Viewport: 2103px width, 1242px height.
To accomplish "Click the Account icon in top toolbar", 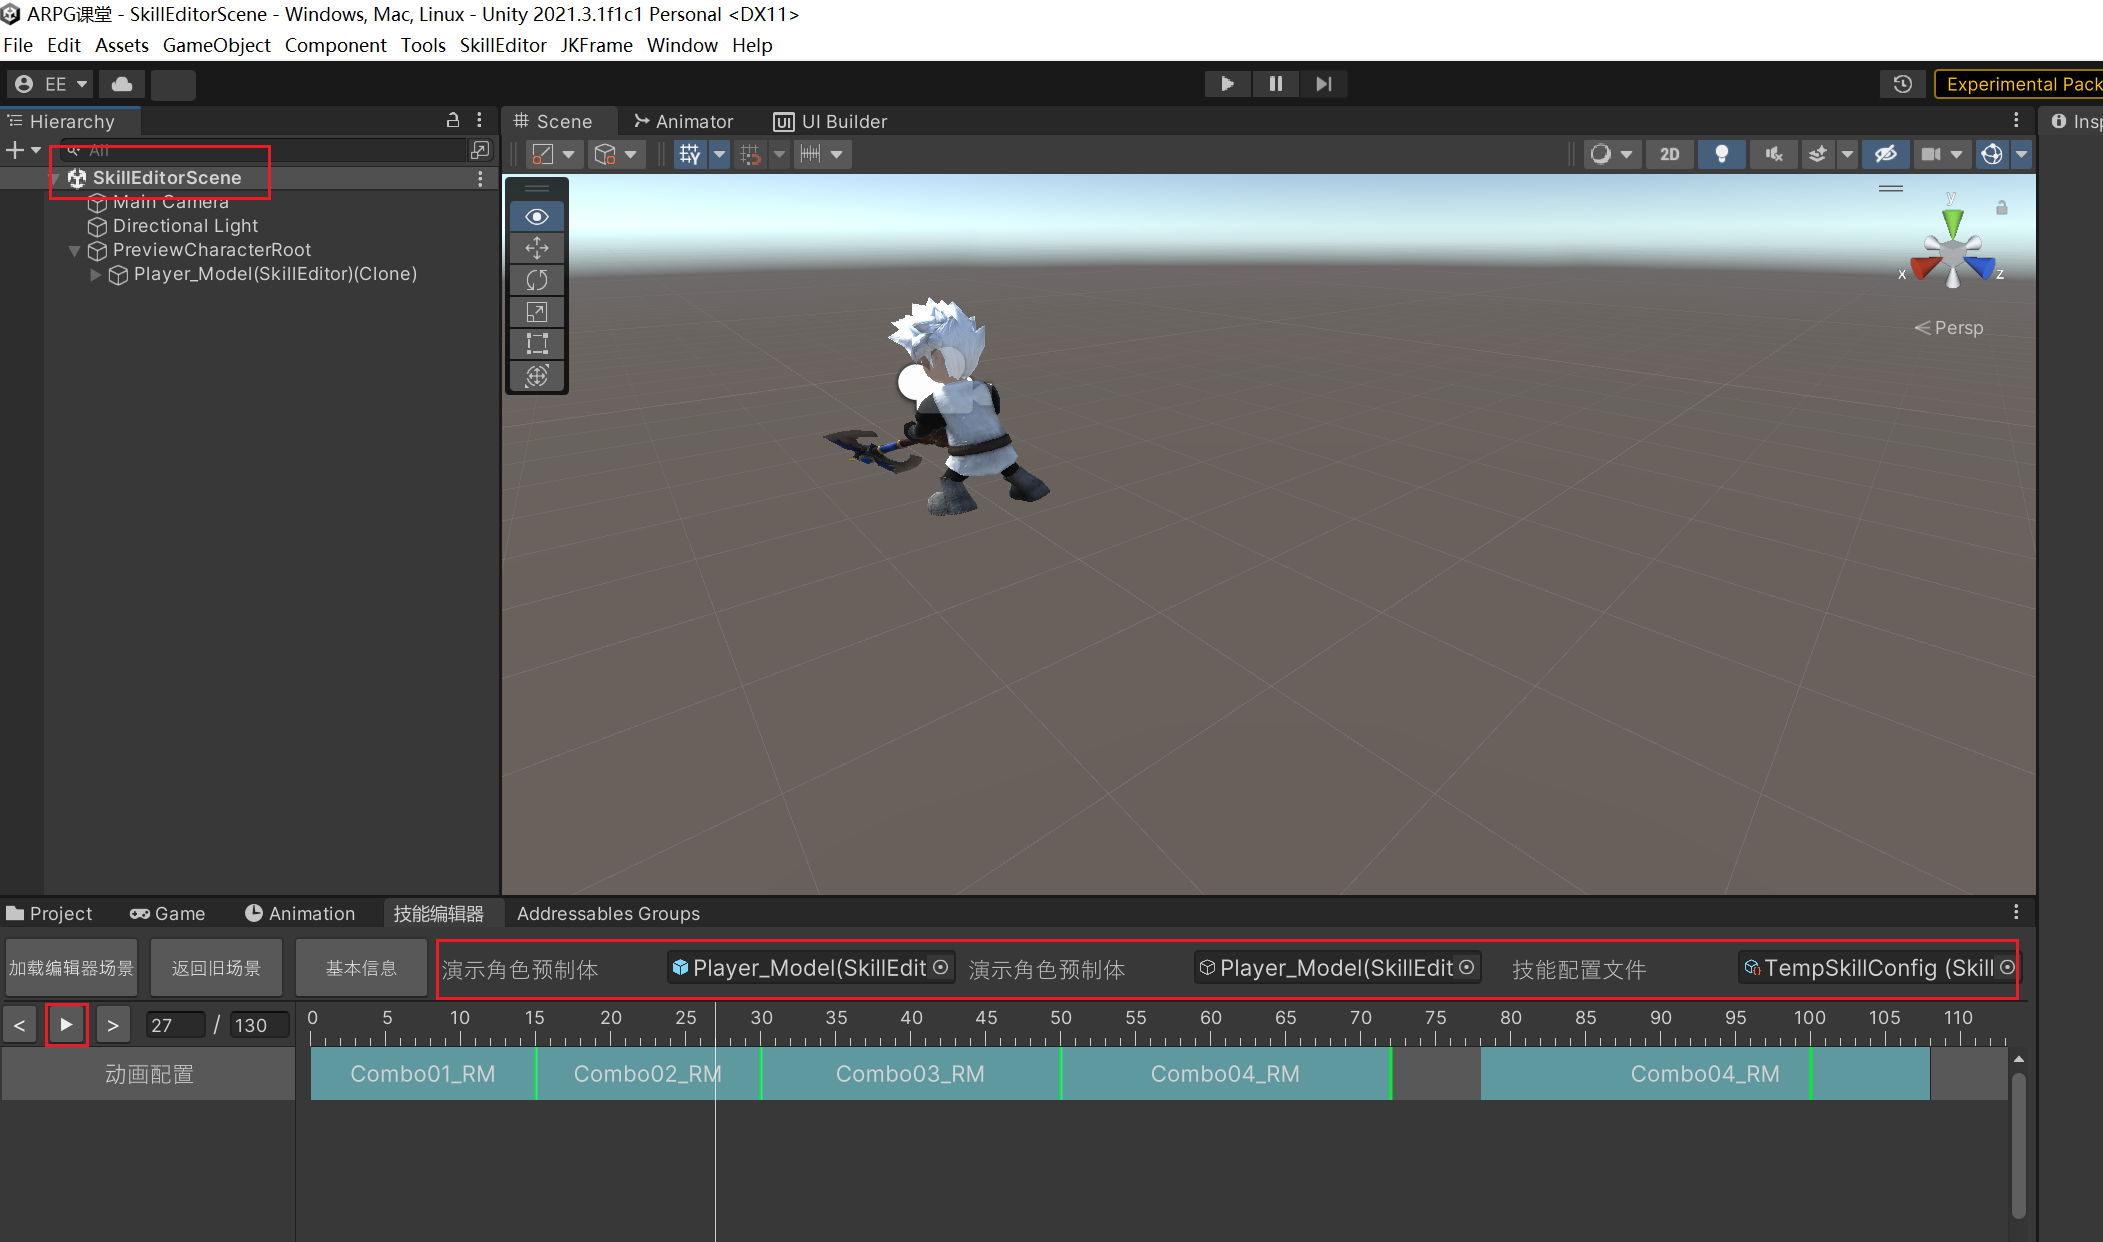I will (x=51, y=84).
